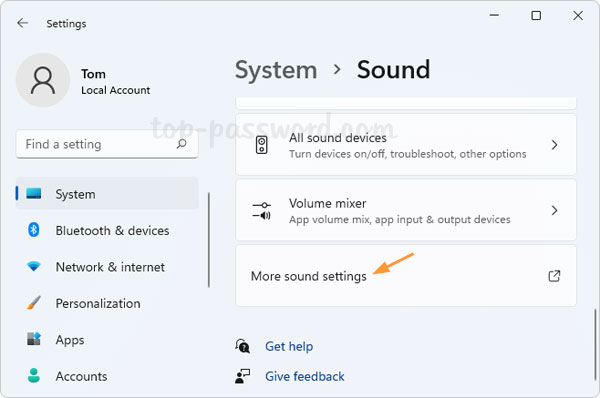Expand All sound devices chevron
This screenshot has height=398, width=600.
[x=554, y=145]
